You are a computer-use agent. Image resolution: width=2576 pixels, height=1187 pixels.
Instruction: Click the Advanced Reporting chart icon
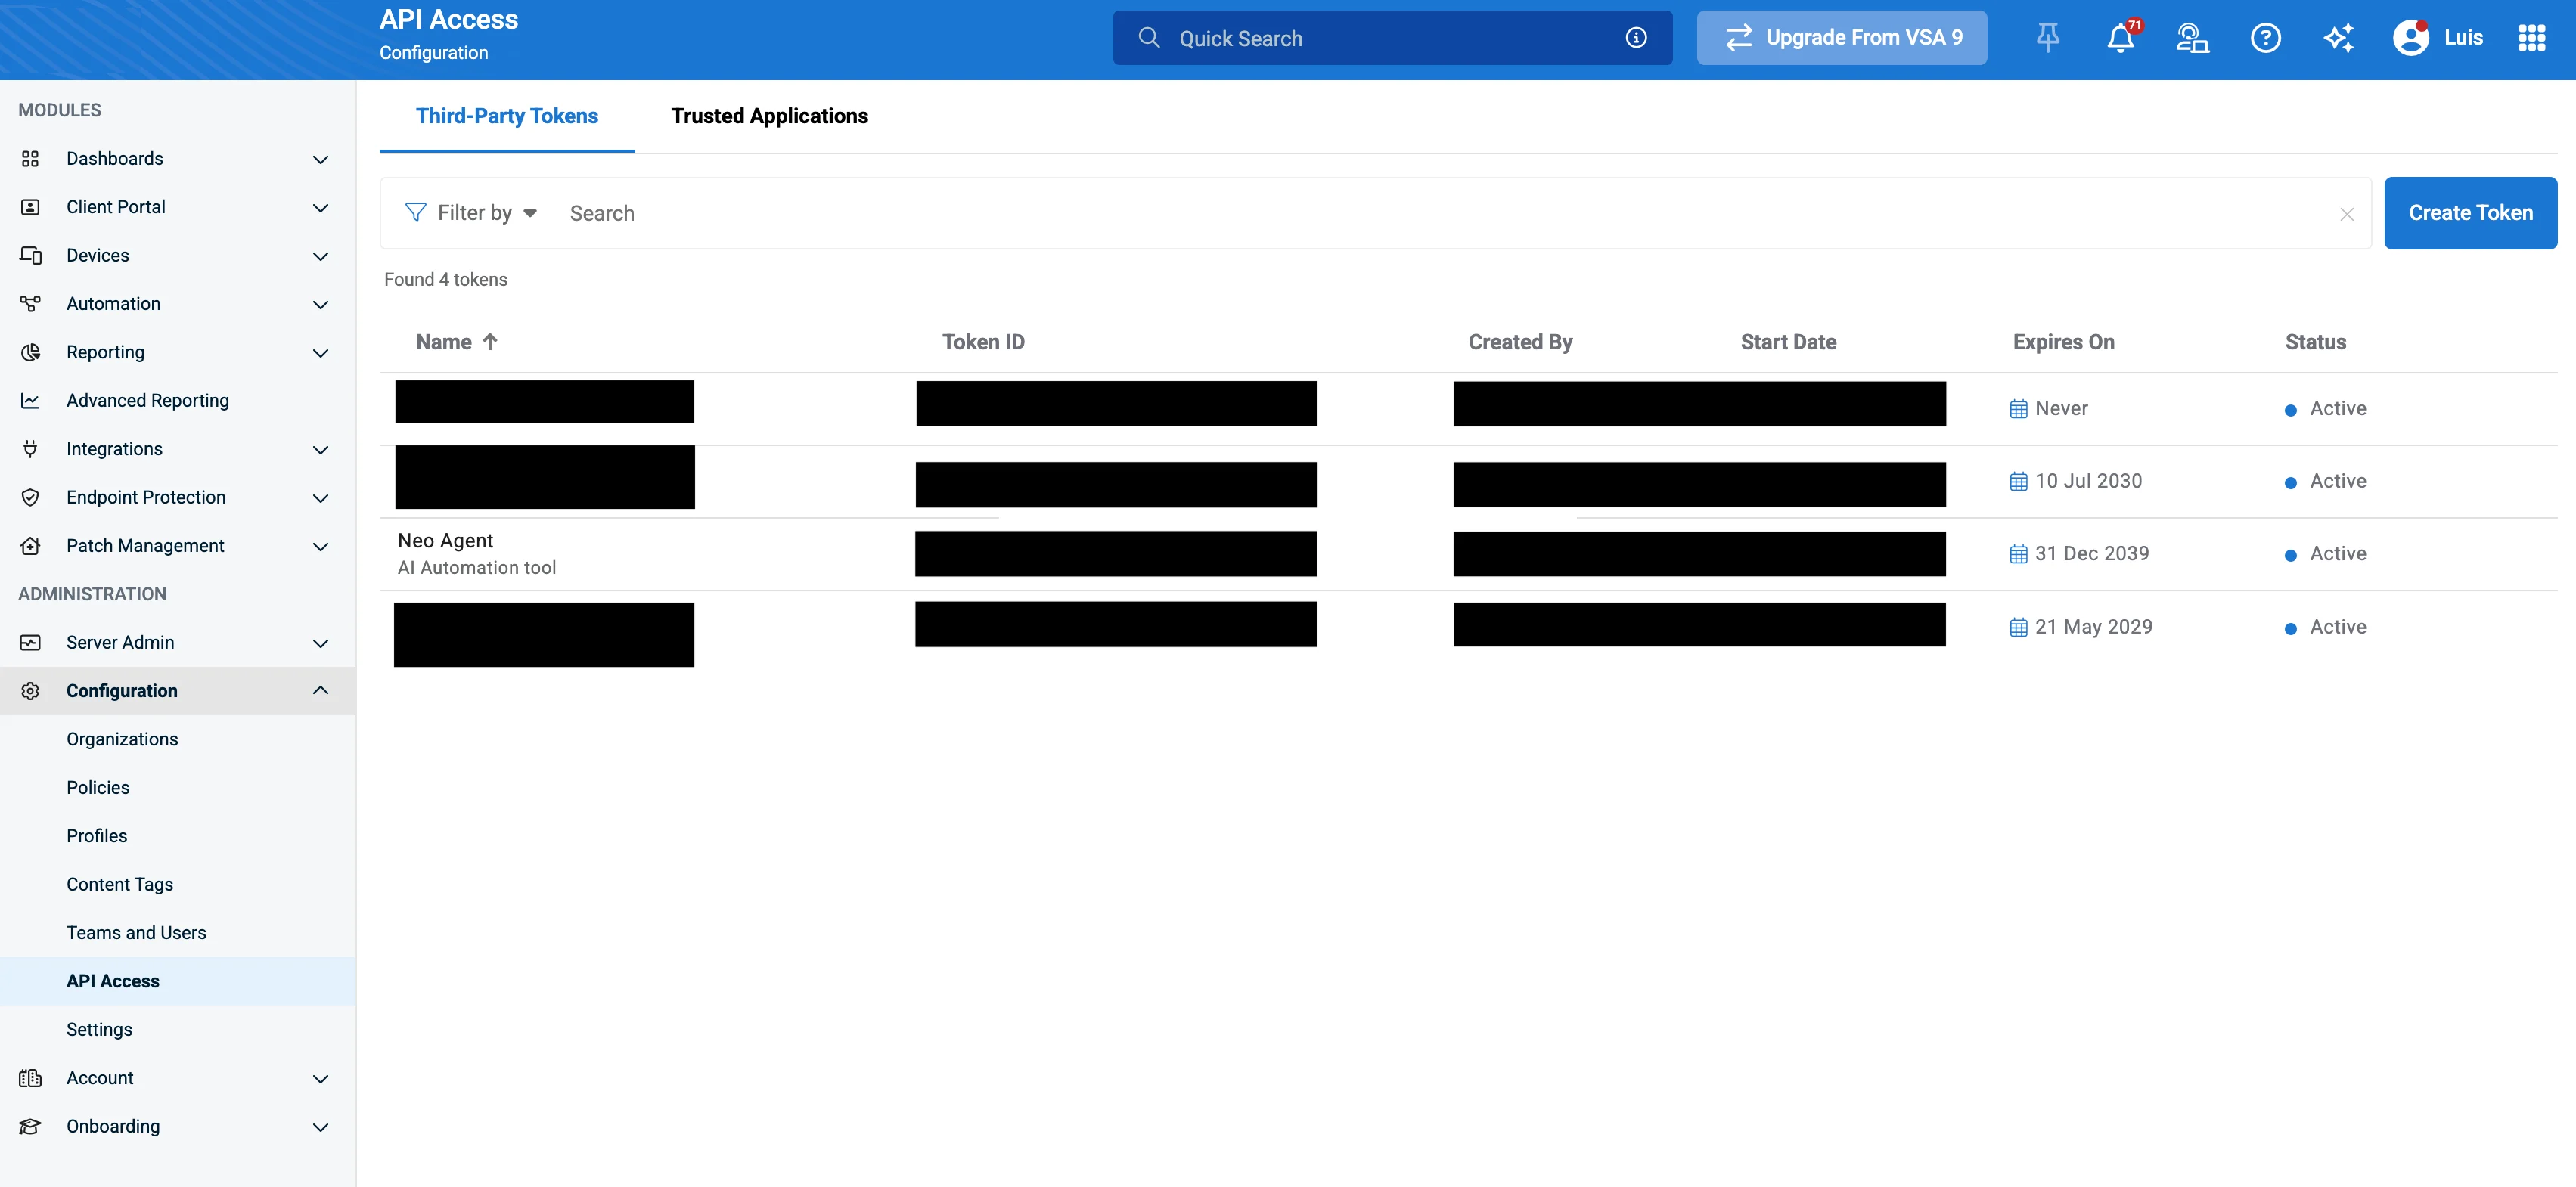30,400
